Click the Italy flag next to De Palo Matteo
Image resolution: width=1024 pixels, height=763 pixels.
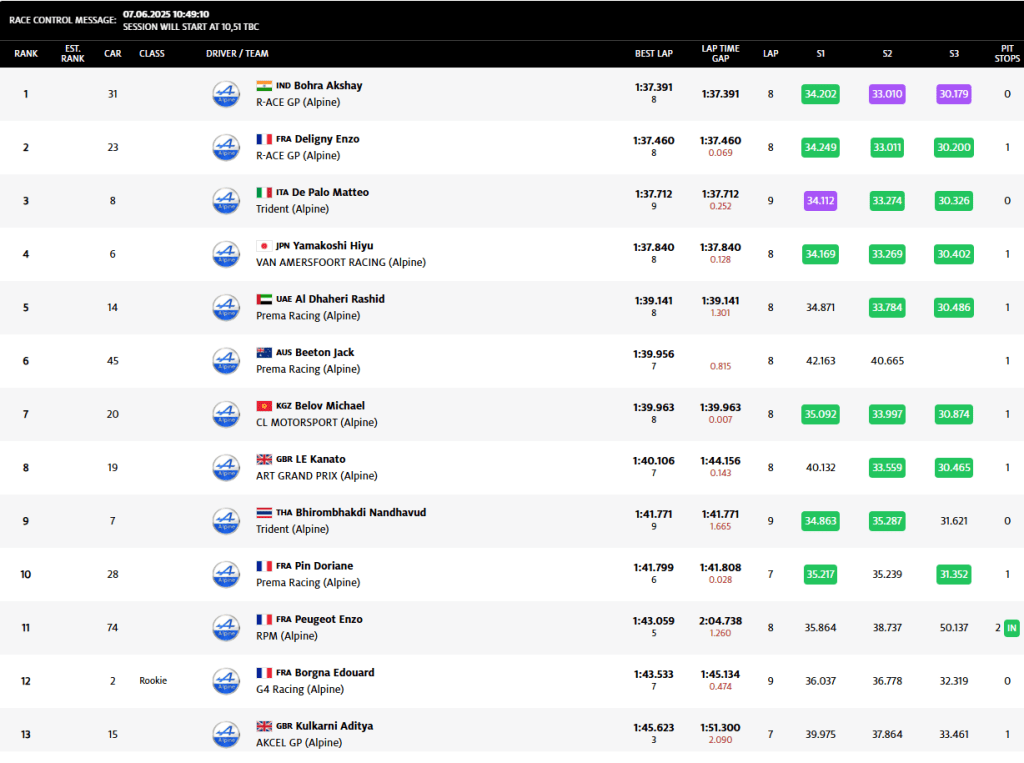pyautogui.click(x=264, y=193)
